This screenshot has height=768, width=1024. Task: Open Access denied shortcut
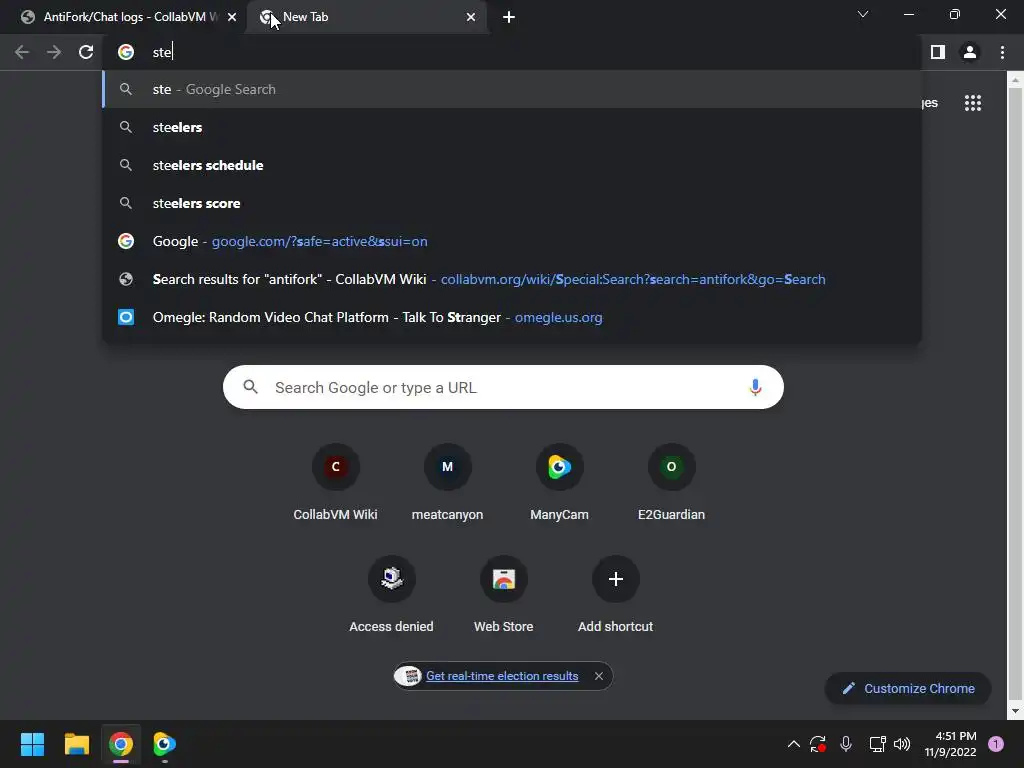[391, 595]
